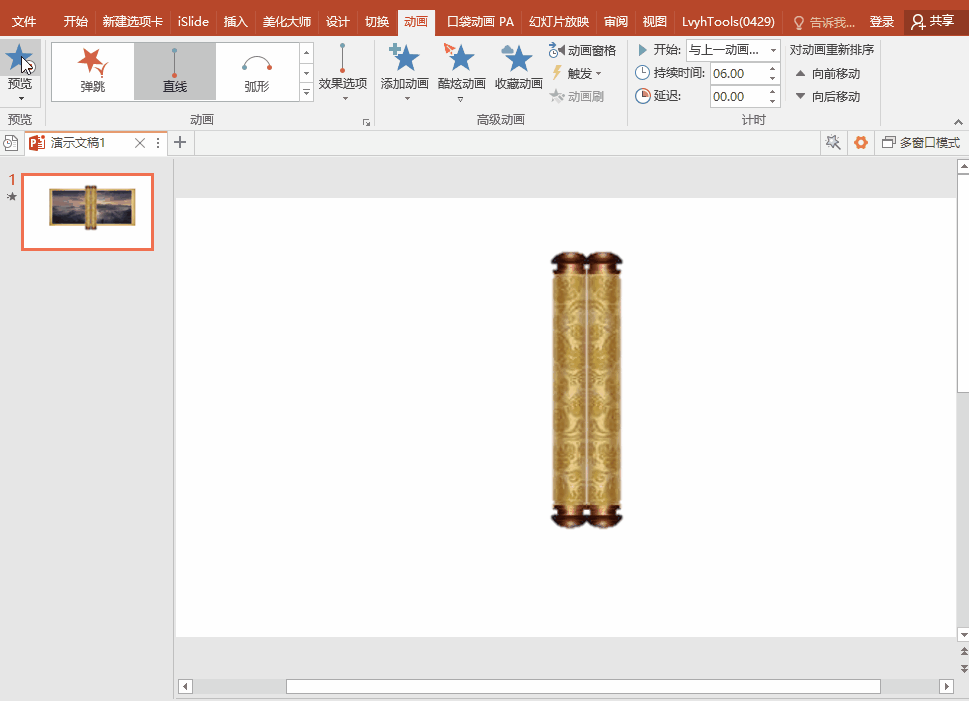
Task: Click the horizontal scrollbar at bottom
Action: point(582,686)
